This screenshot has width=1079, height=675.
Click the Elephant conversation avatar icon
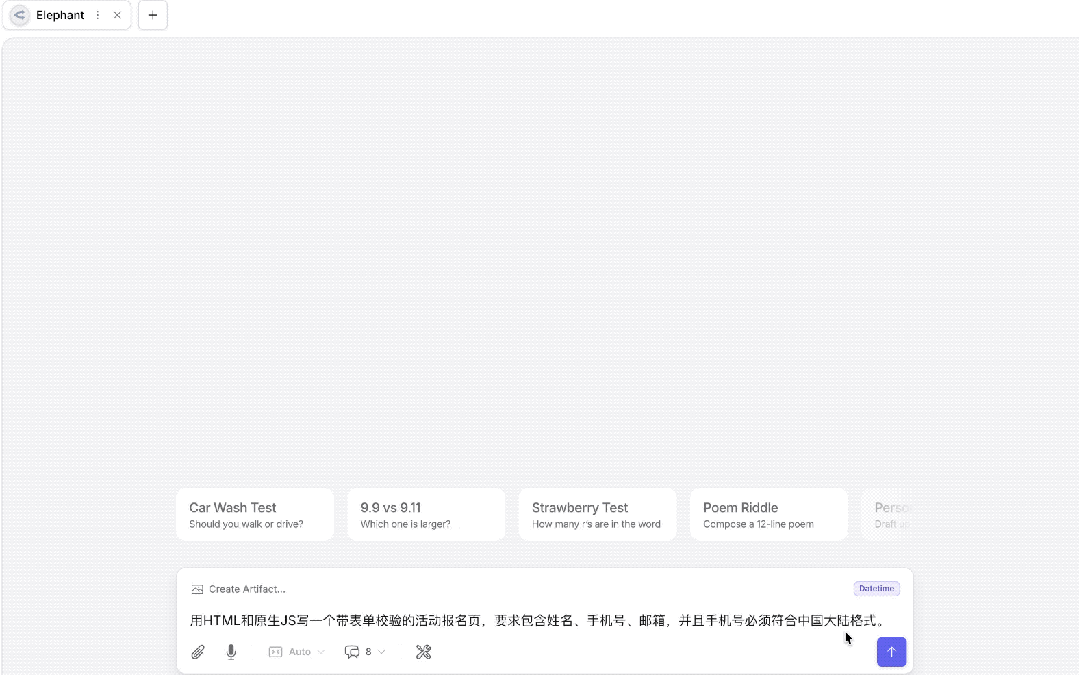18,15
